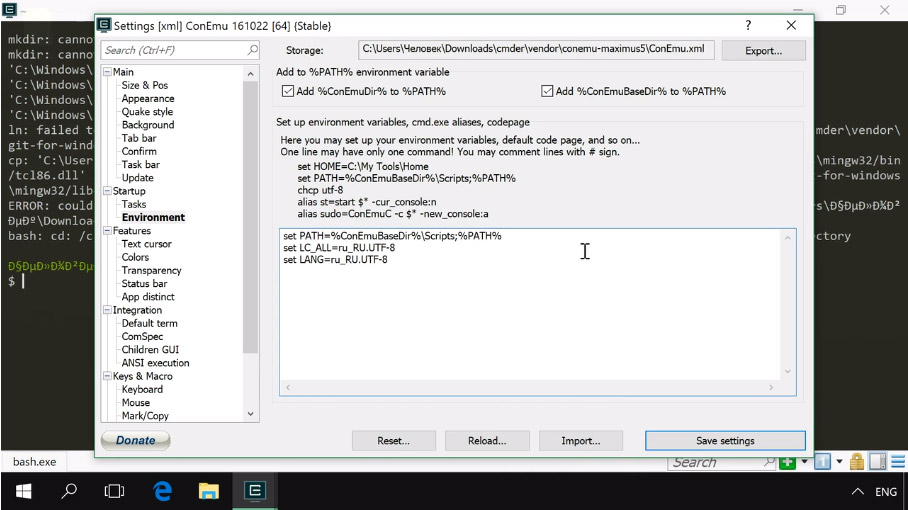Select the Tab bar settings page

click(x=138, y=138)
